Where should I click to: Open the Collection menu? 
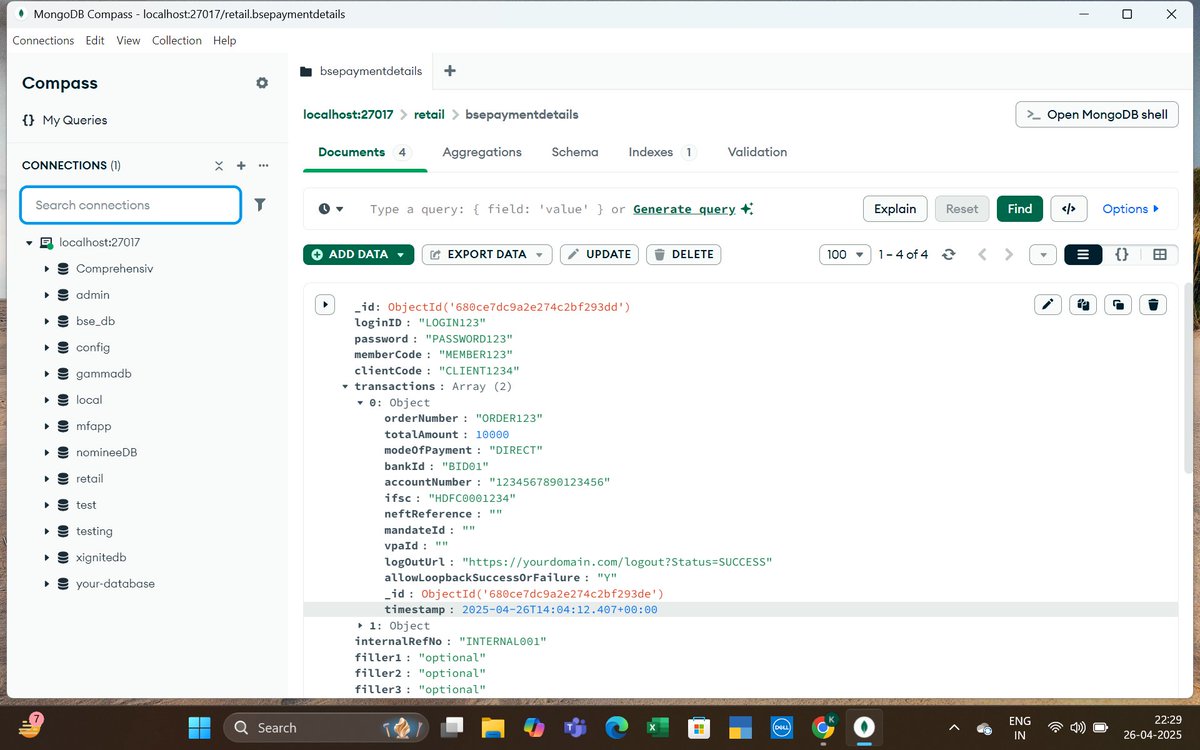[x=177, y=41]
